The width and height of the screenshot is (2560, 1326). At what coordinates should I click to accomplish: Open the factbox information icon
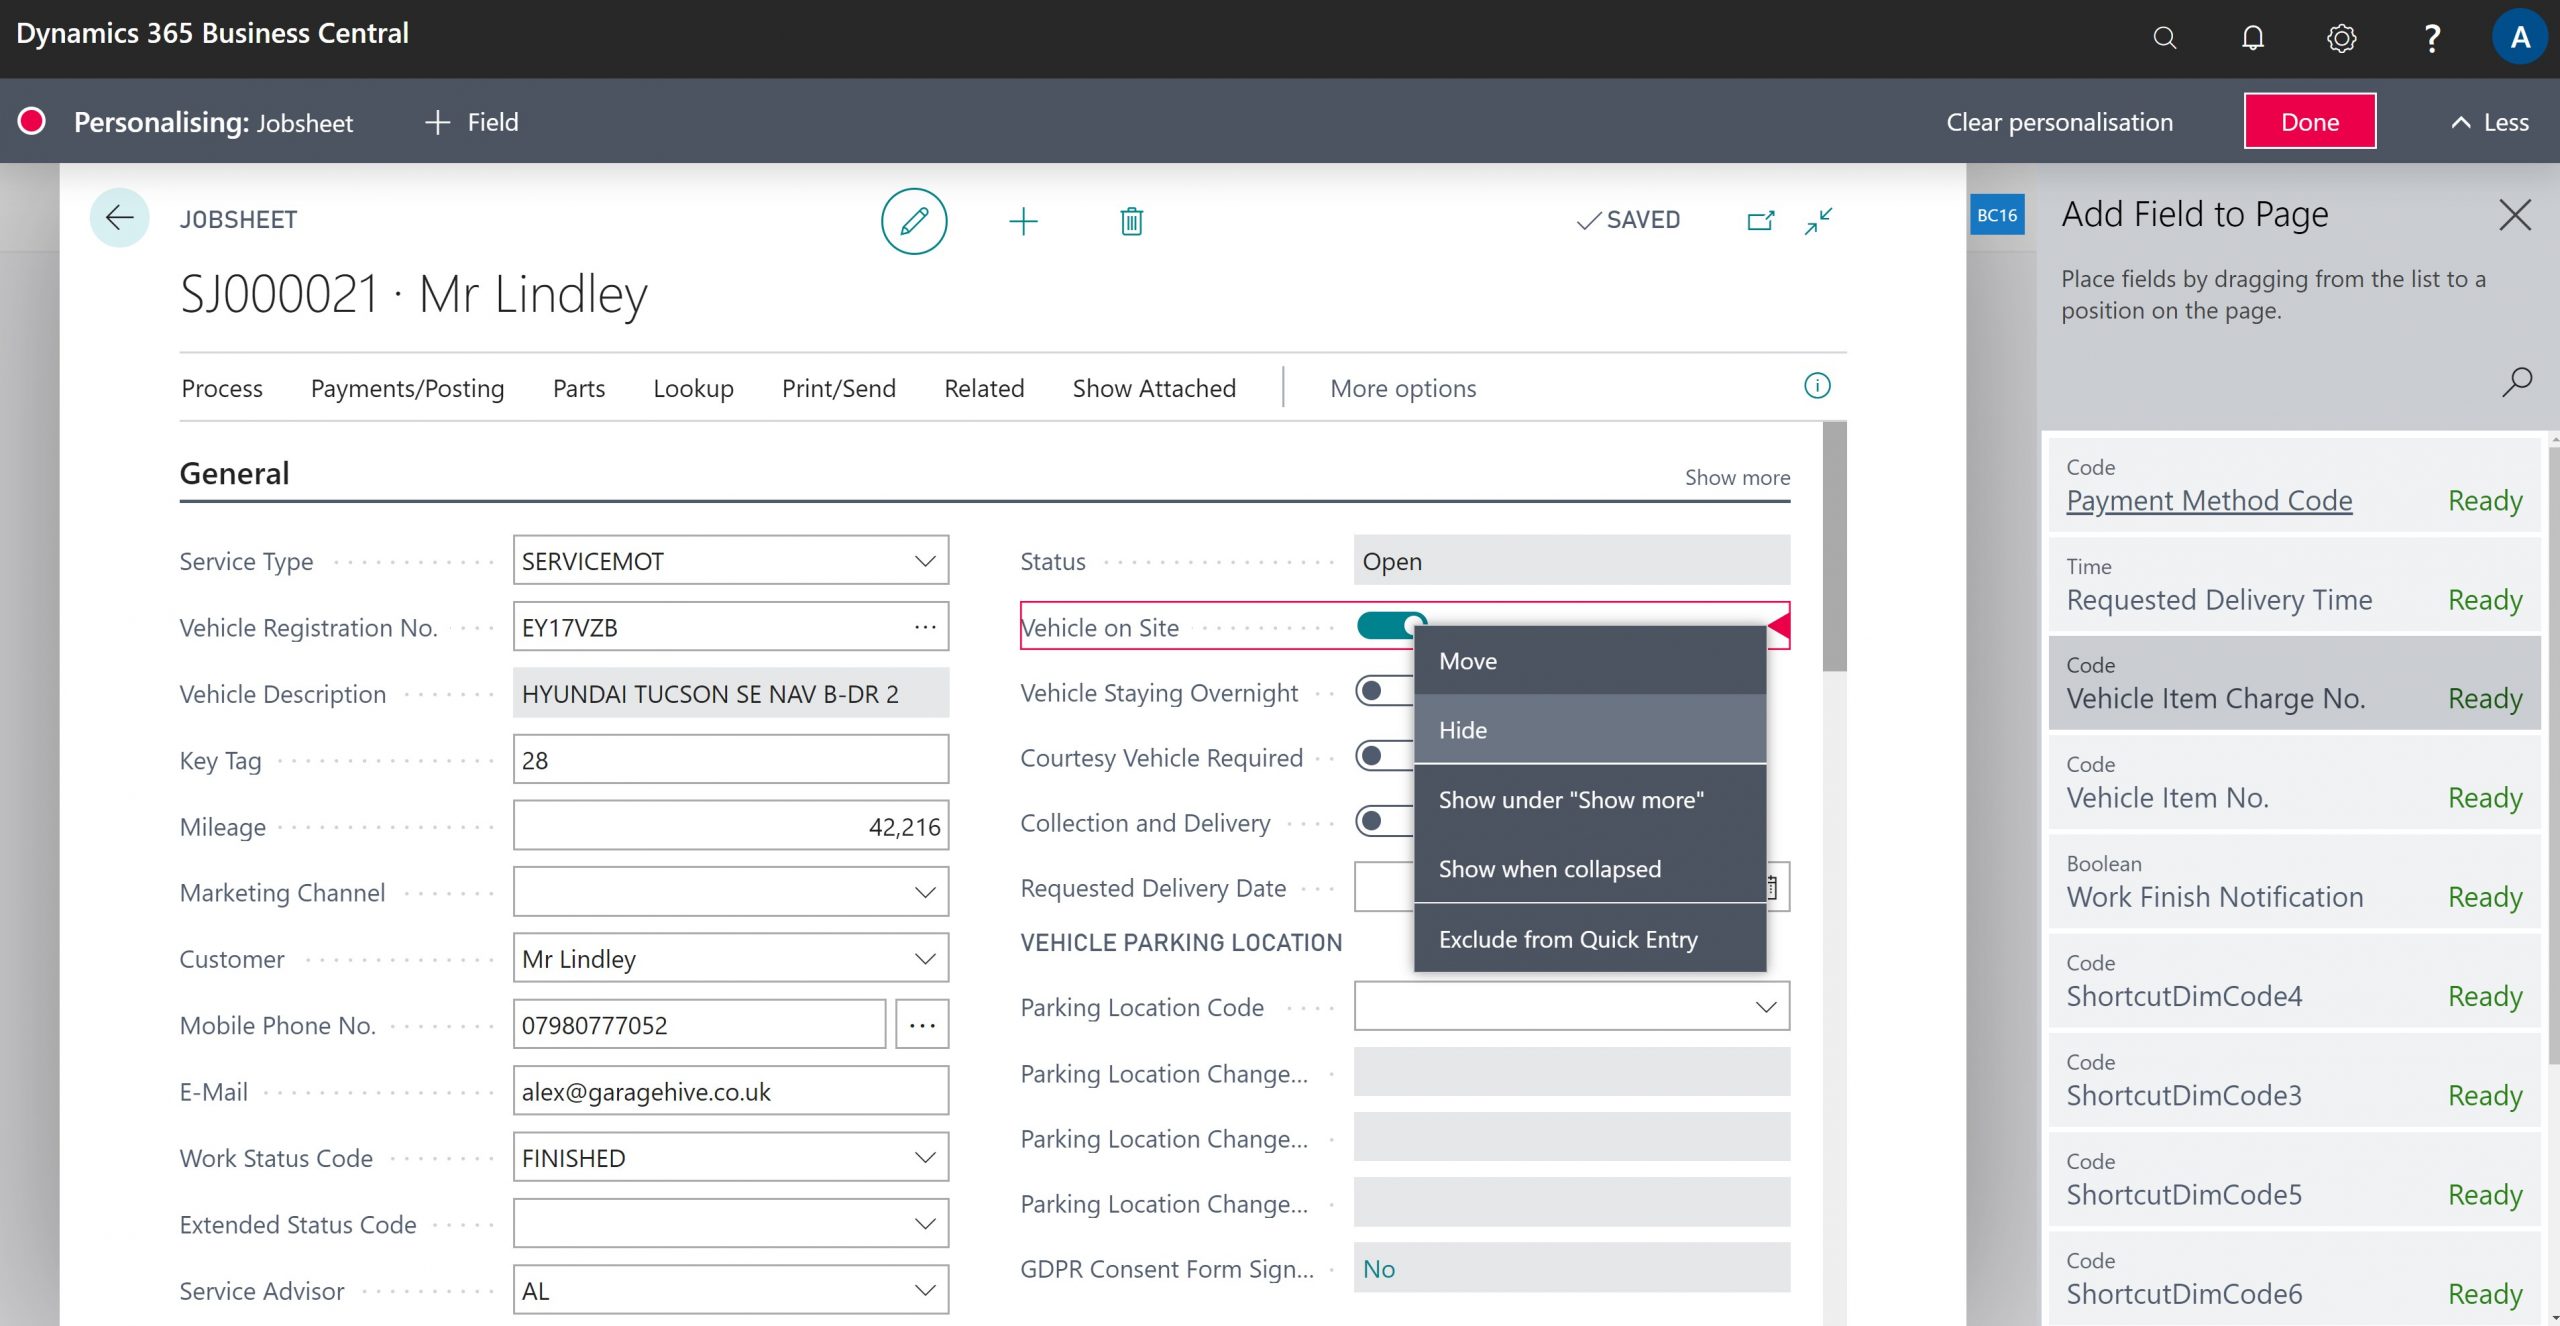[1816, 386]
